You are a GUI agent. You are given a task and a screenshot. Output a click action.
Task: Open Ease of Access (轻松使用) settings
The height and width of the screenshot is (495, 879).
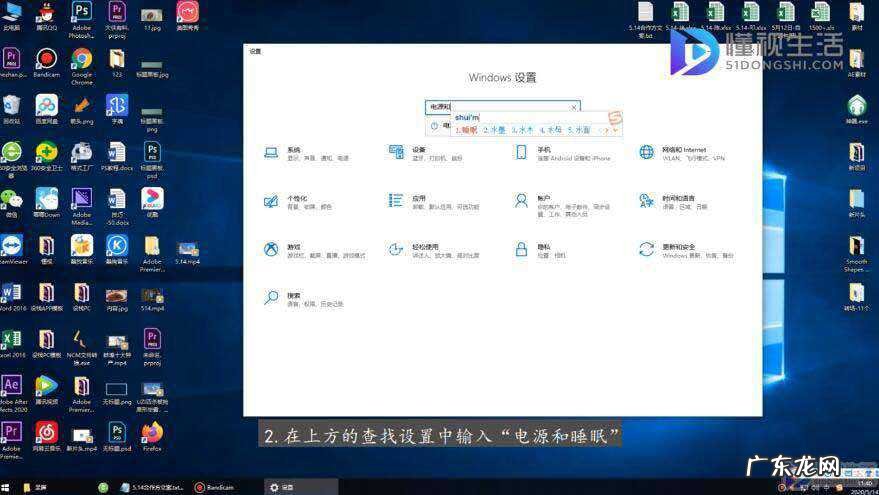coord(434,251)
